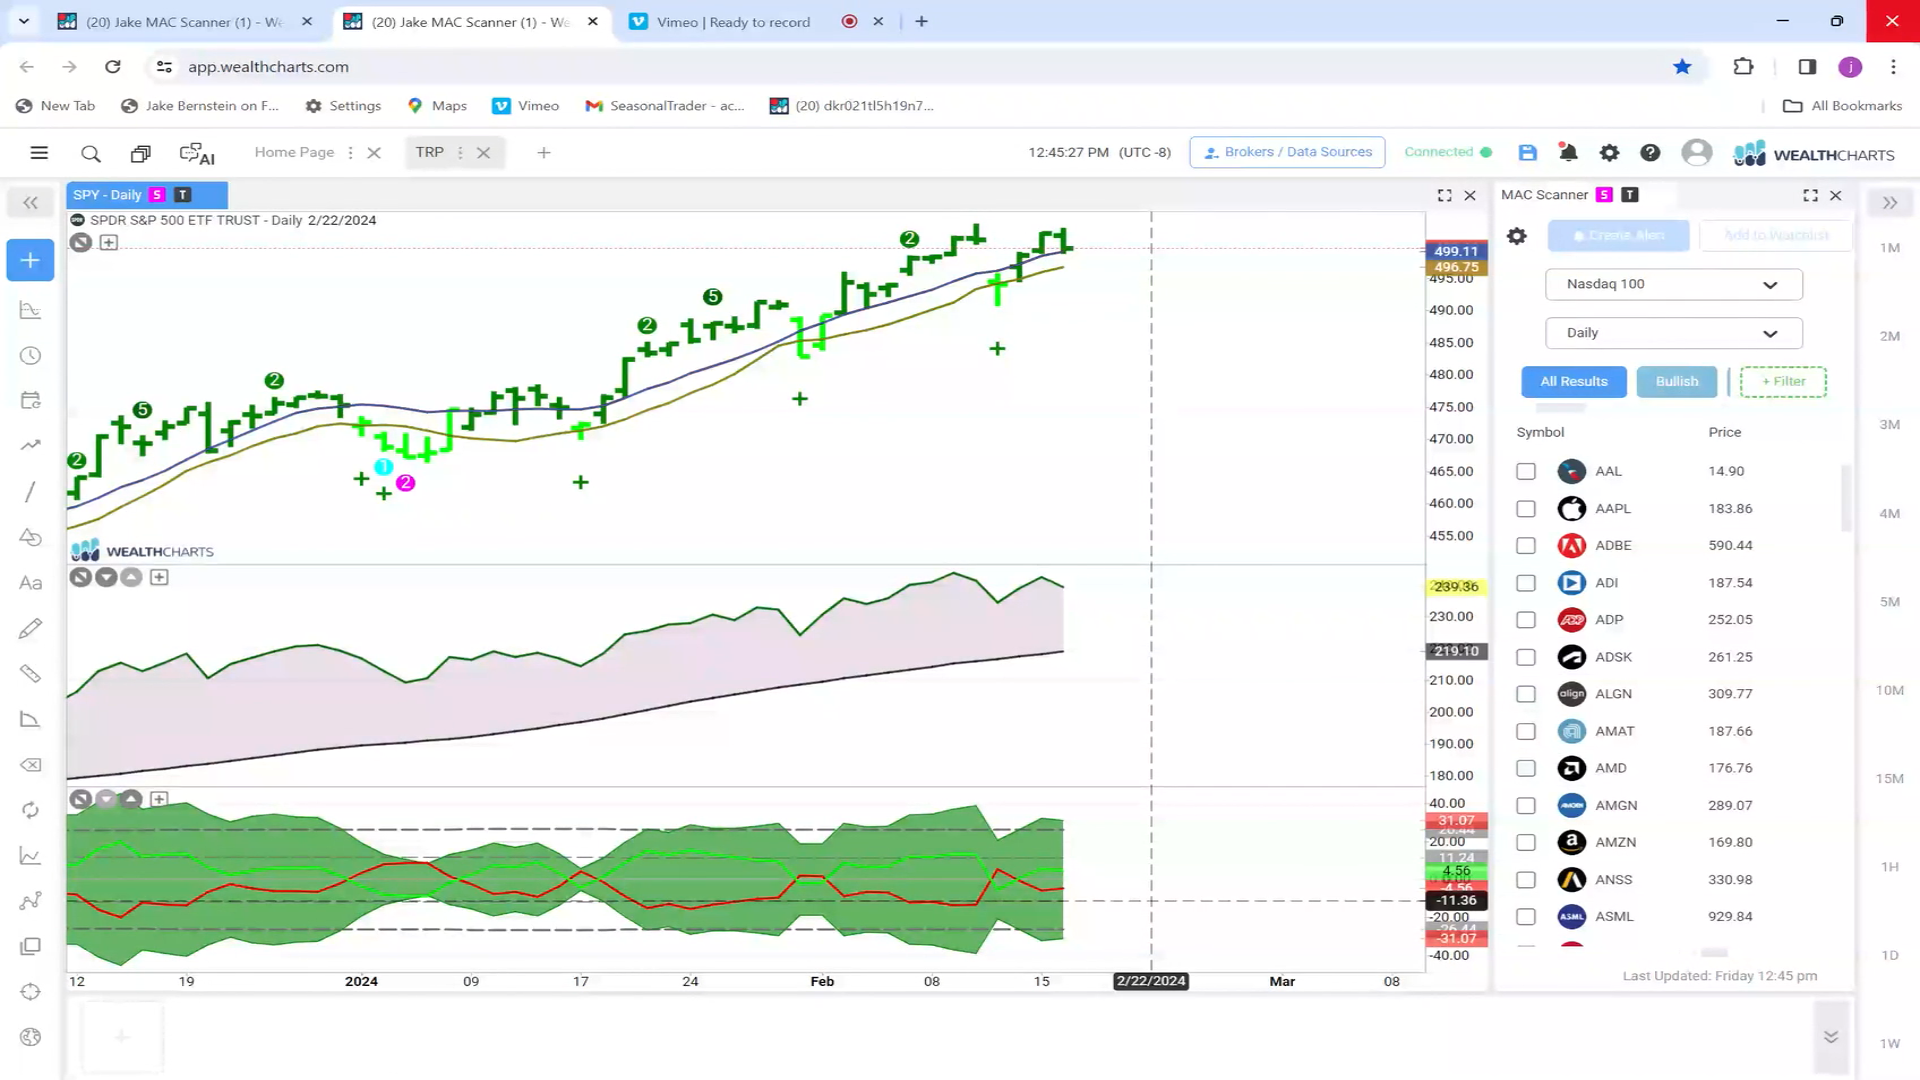
Task: Open Brokers / Data Sources
Action: (x=1287, y=152)
